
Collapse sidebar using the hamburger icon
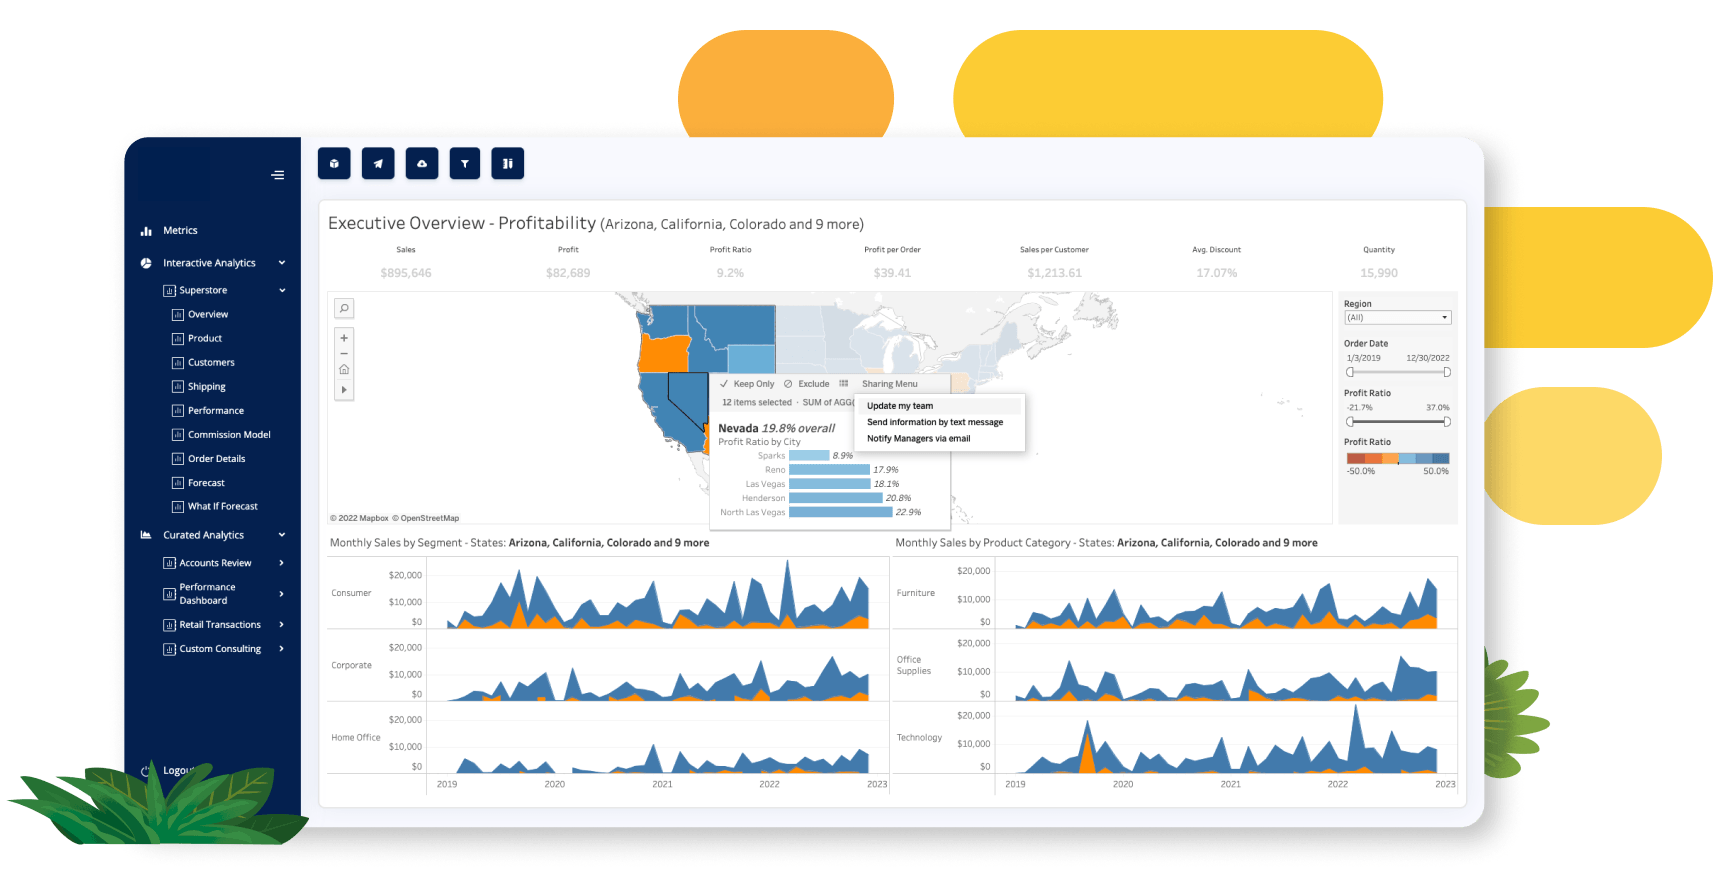pyautogui.click(x=277, y=175)
